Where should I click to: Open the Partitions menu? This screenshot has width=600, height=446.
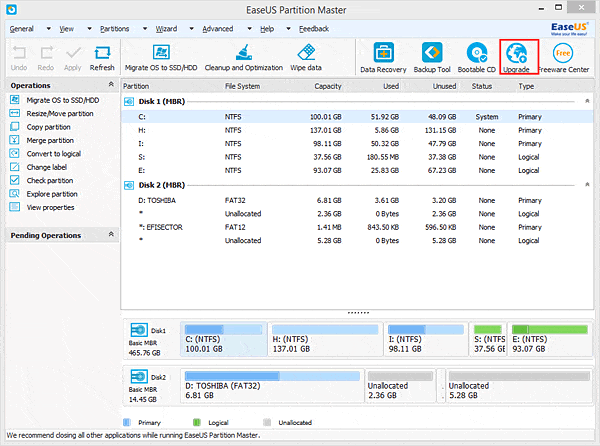[x=114, y=29]
